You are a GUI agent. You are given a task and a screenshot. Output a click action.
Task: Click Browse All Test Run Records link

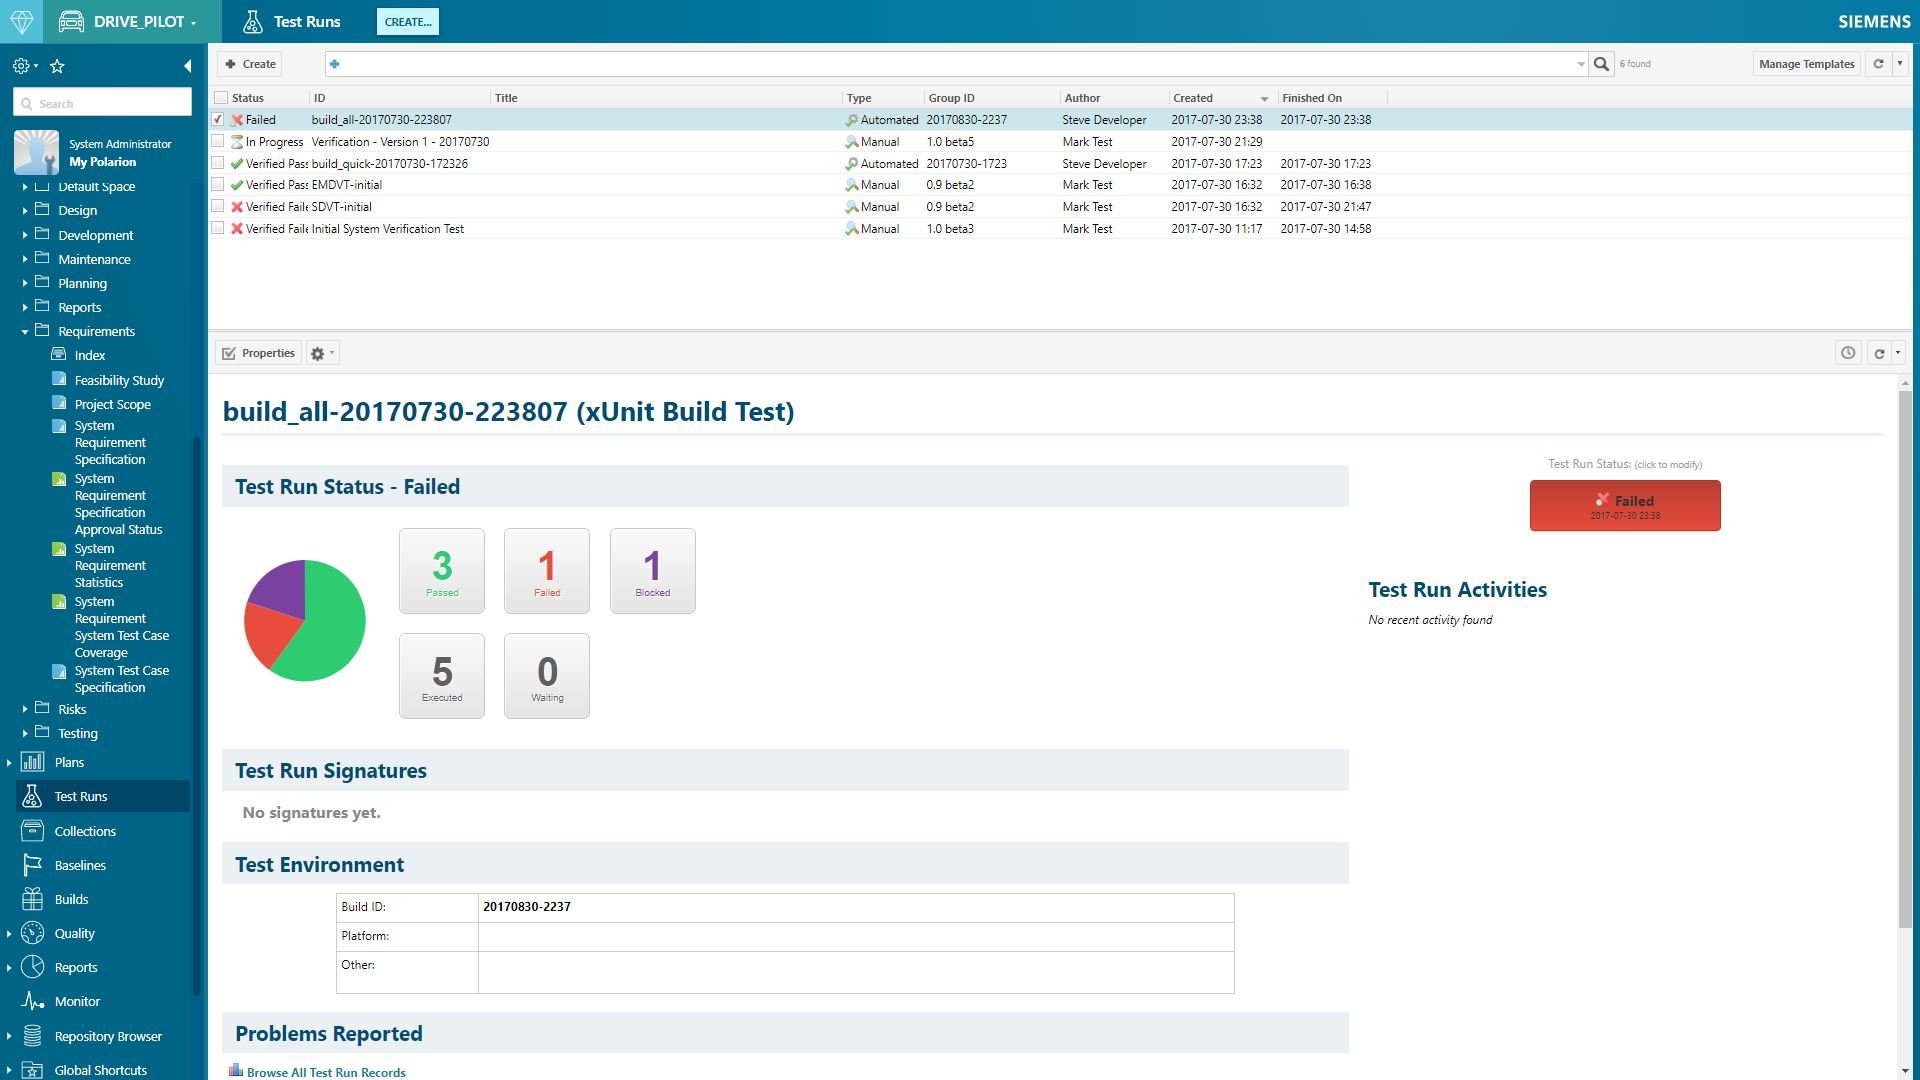point(326,1071)
